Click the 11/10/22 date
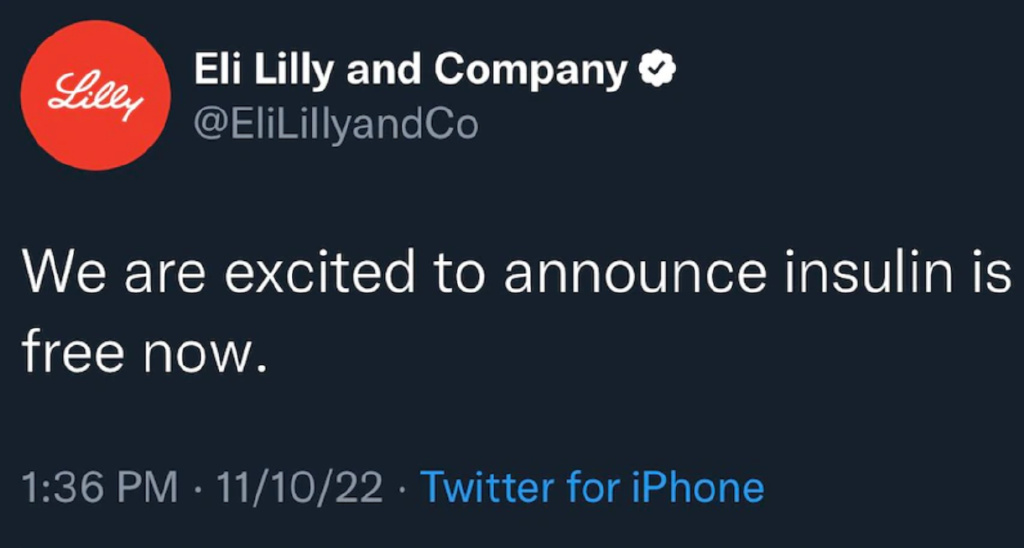The width and height of the screenshot is (1024, 548). [x=299, y=488]
